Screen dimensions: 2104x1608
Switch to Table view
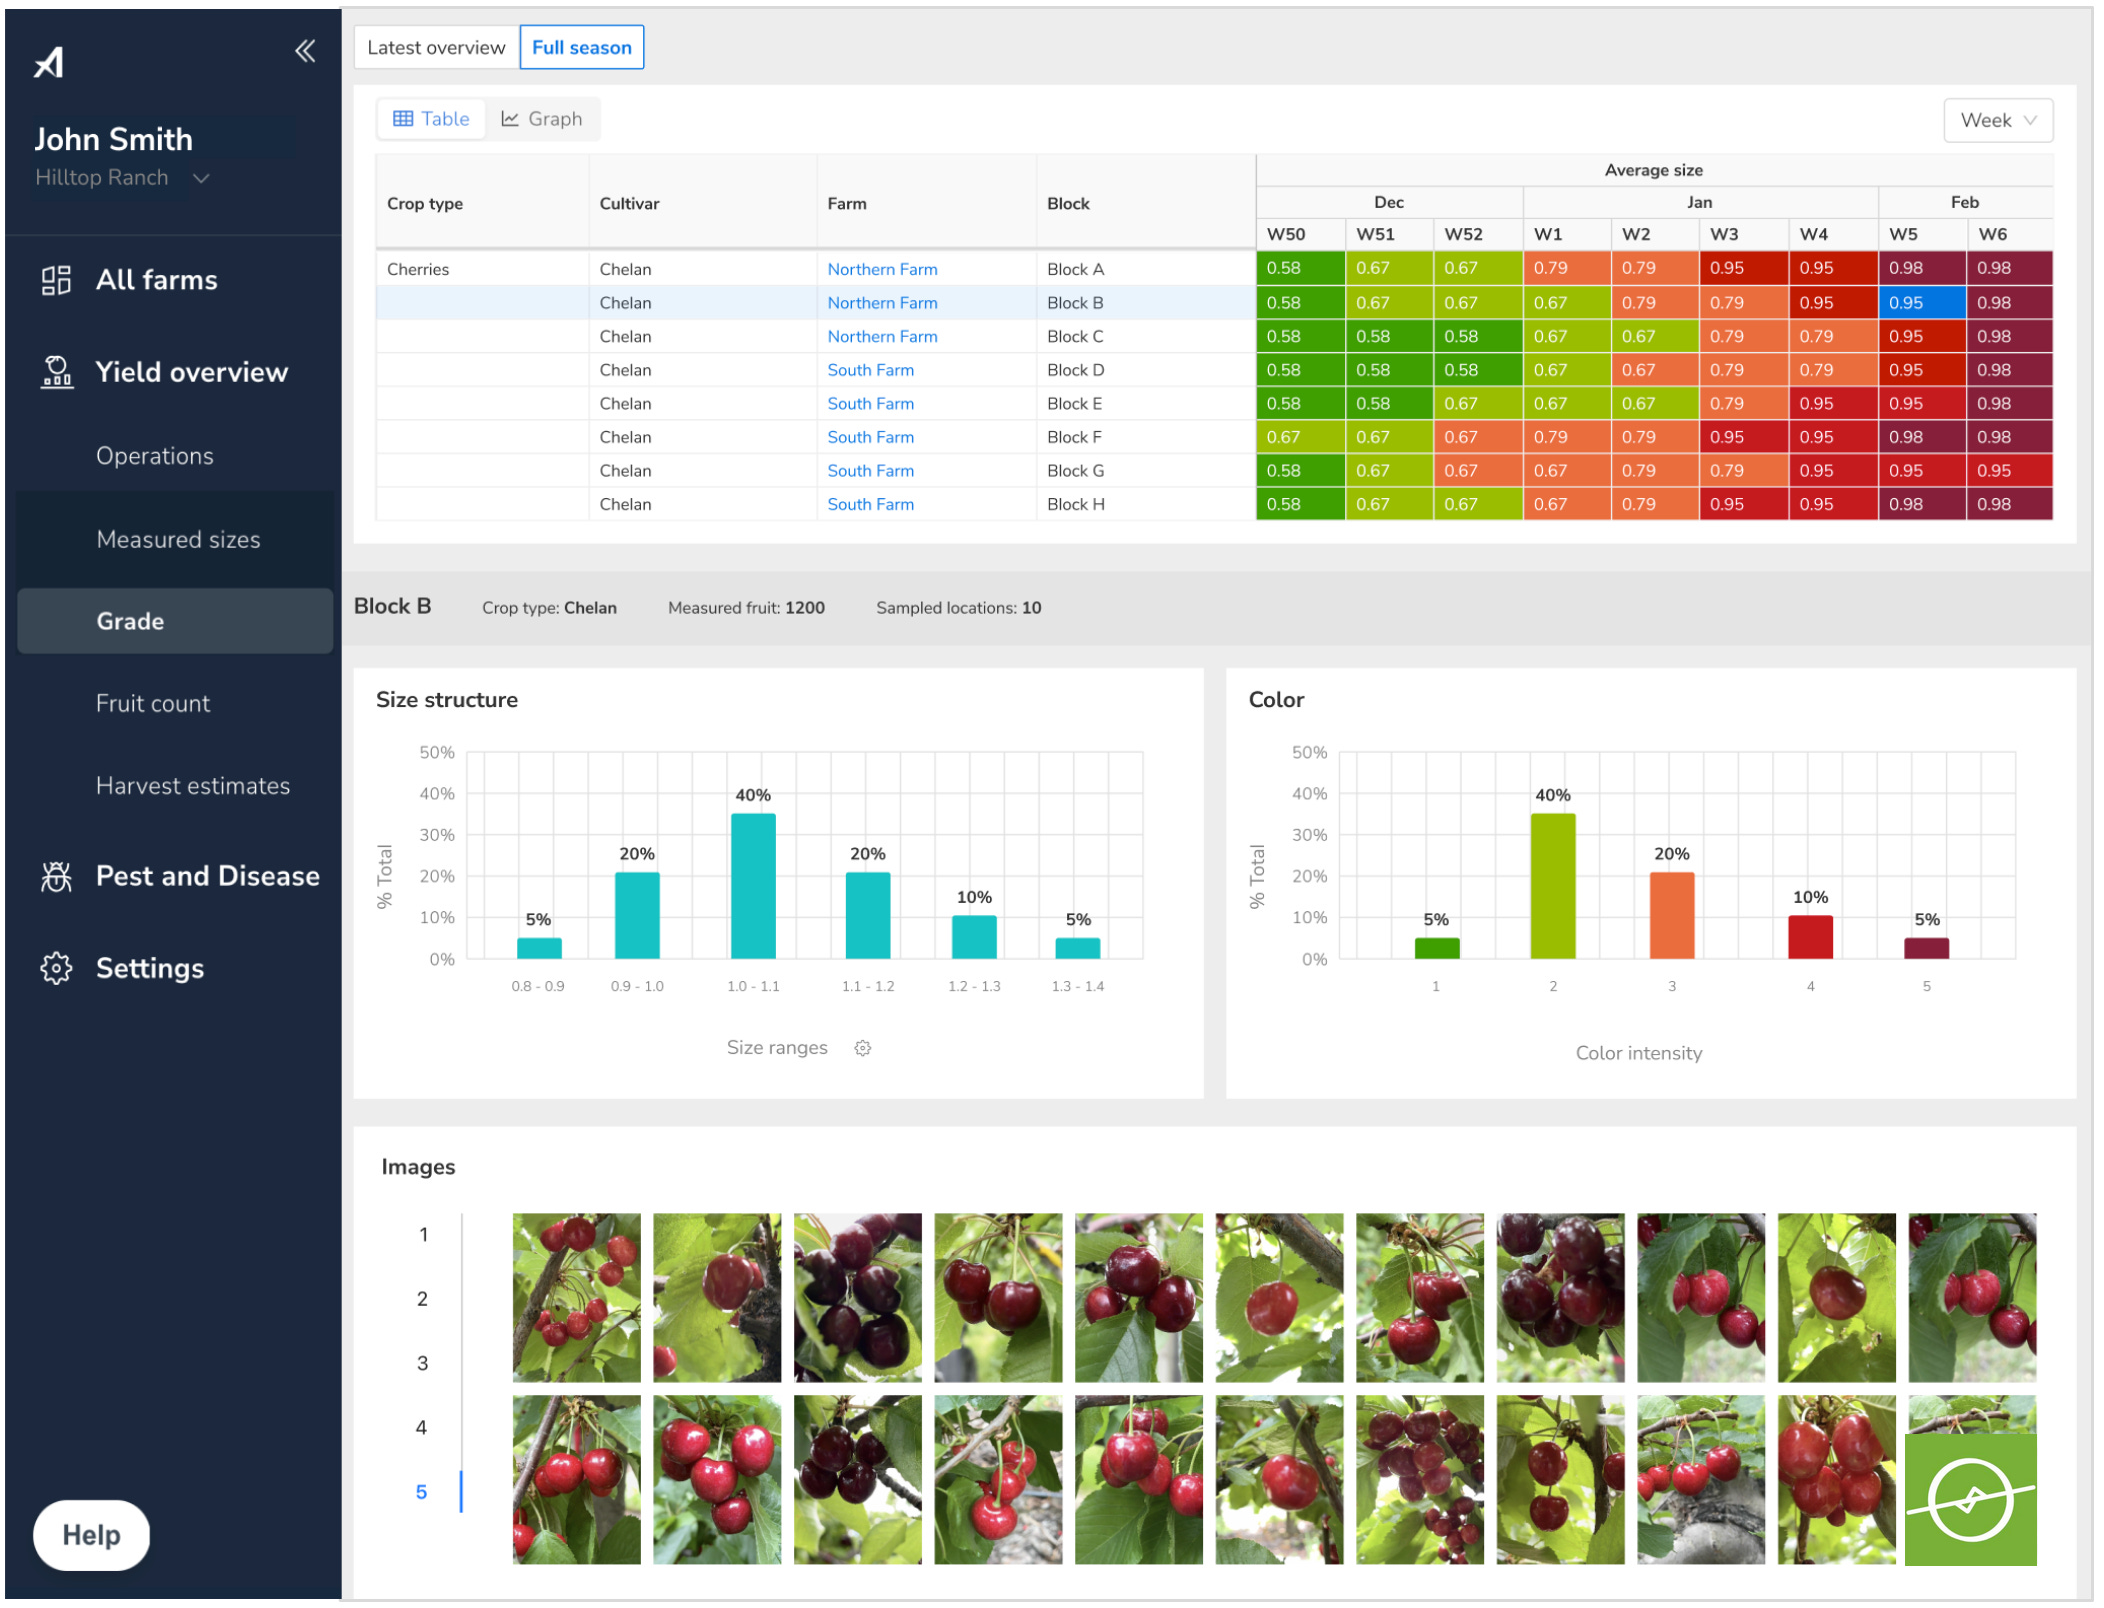(x=431, y=119)
